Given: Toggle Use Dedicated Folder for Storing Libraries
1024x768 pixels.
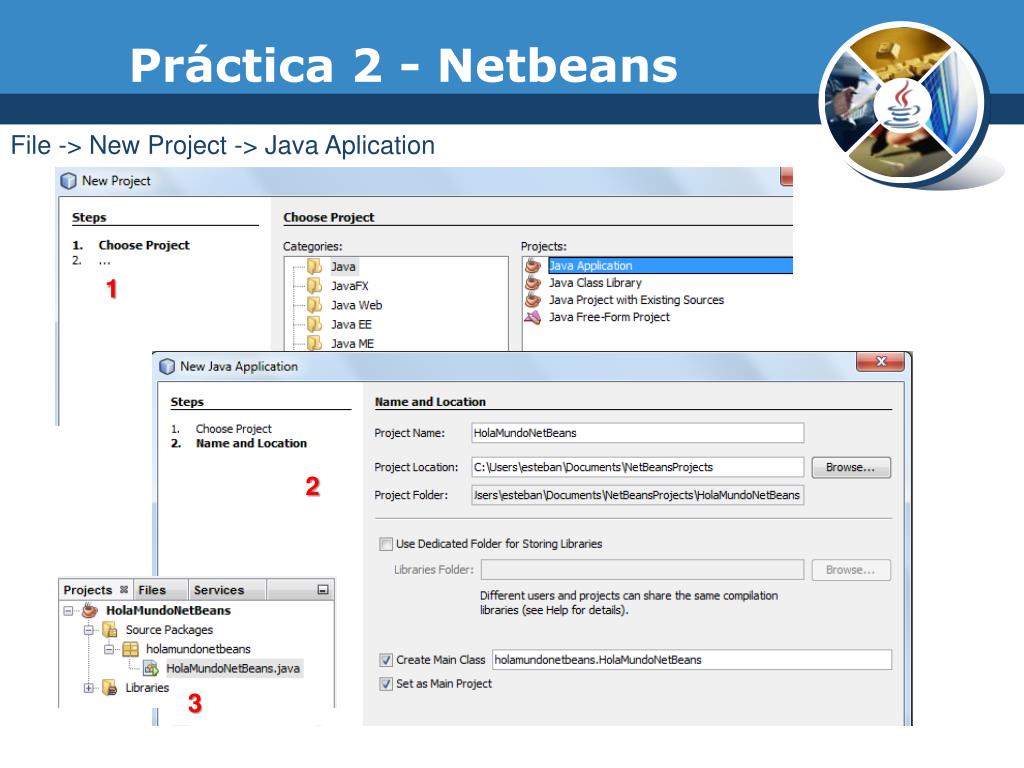Looking at the screenshot, I should coord(386,544).
